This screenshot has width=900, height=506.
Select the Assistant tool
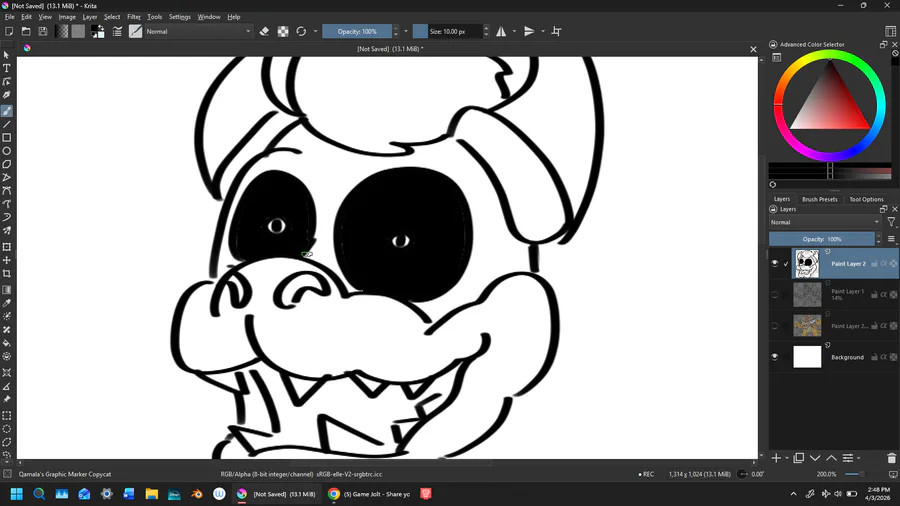coord(7,372)
